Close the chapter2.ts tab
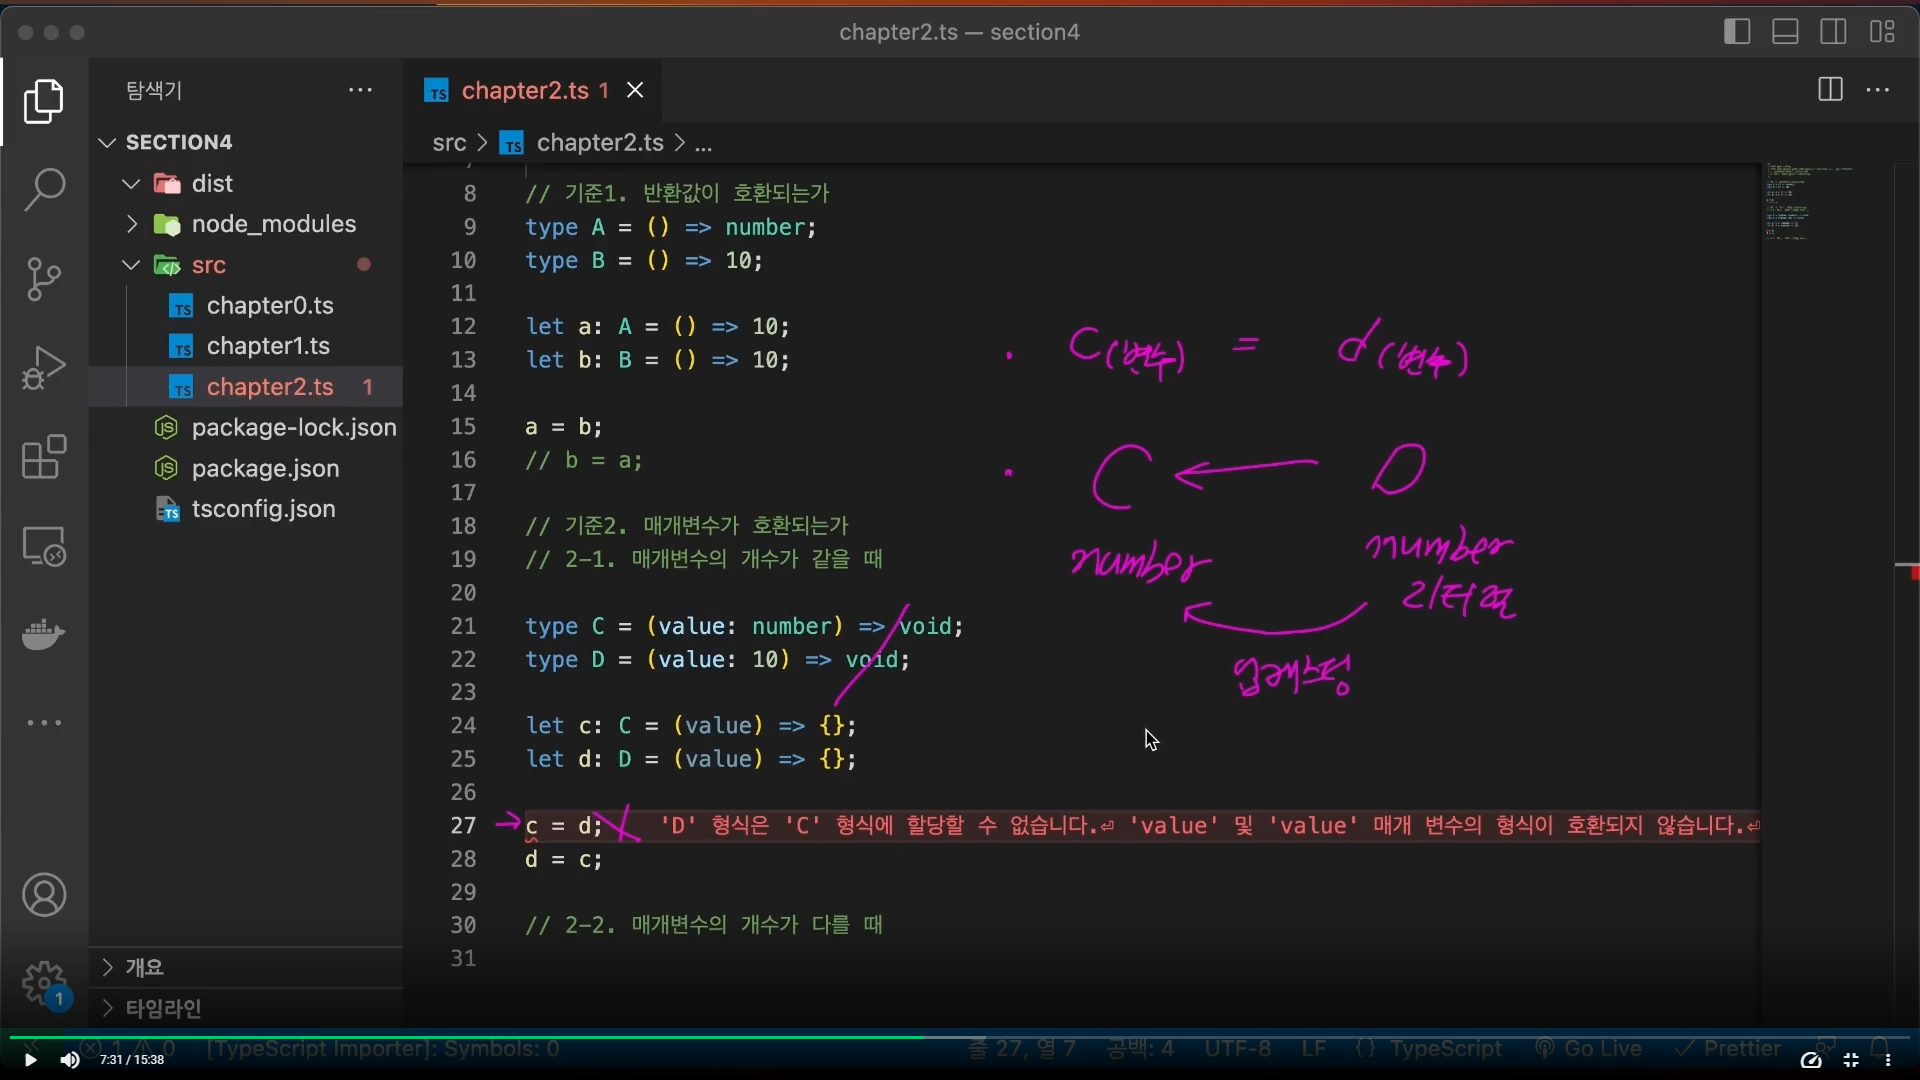The width and height of the screenshot is (1920, 1080). (x=635, y=90)
